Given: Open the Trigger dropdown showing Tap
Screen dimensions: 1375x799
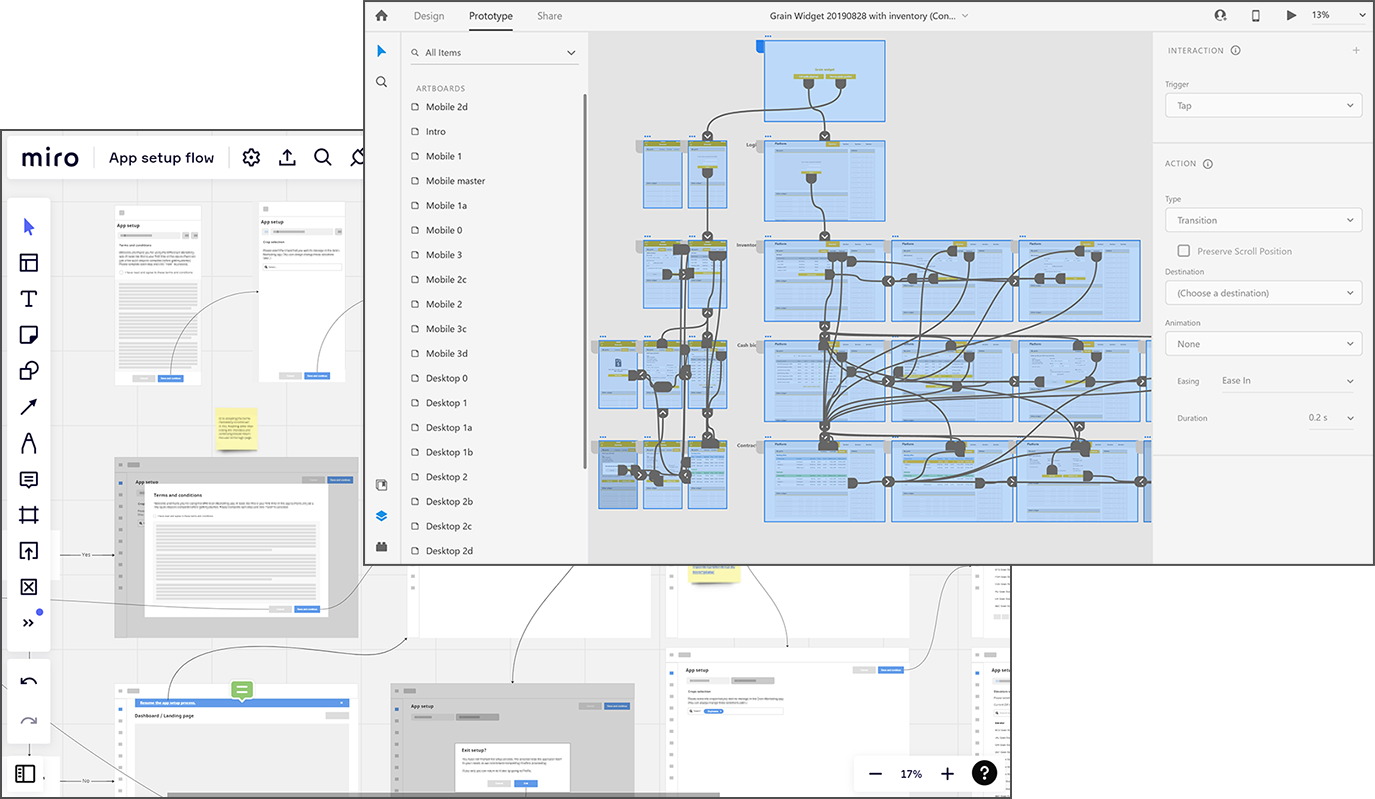Looking at the screenshot, I should tap(1263, 105).
